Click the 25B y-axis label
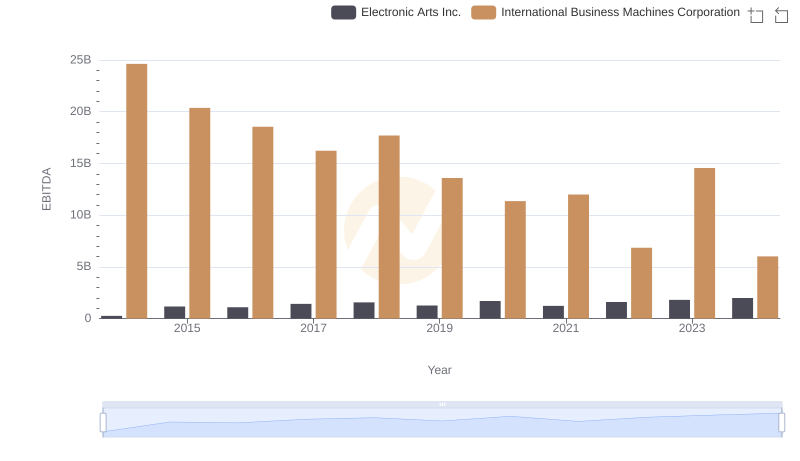Image resolution: width=800 pixels, height=461 pixels. click(x=81, y=60)
